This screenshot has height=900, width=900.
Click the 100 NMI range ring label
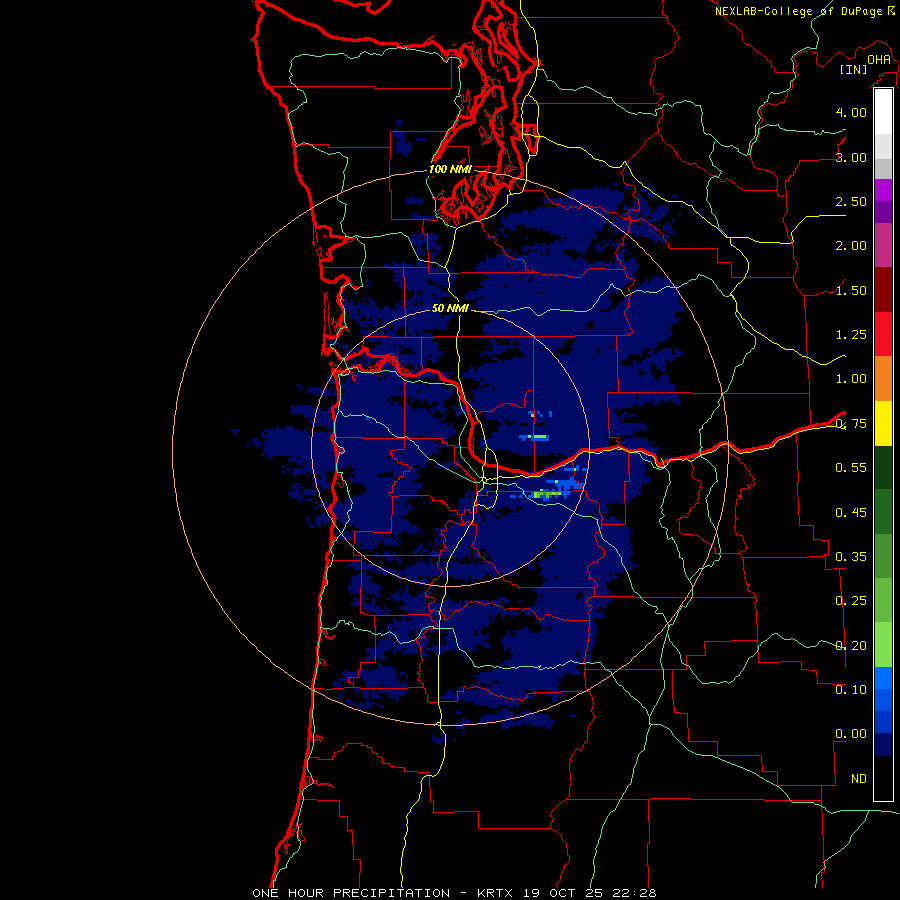(x=451, y=169)
